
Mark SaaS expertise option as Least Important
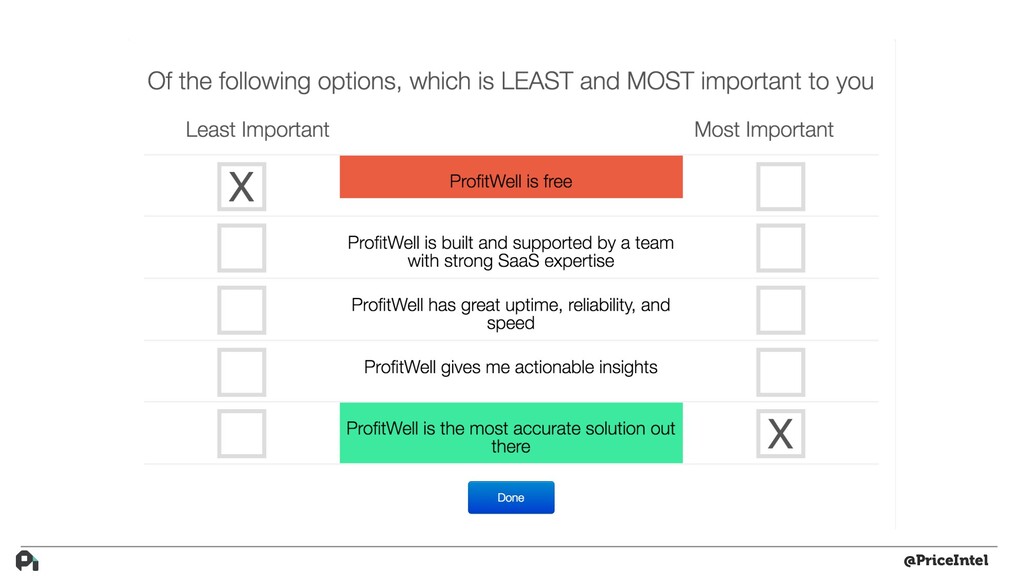(242, 248)
